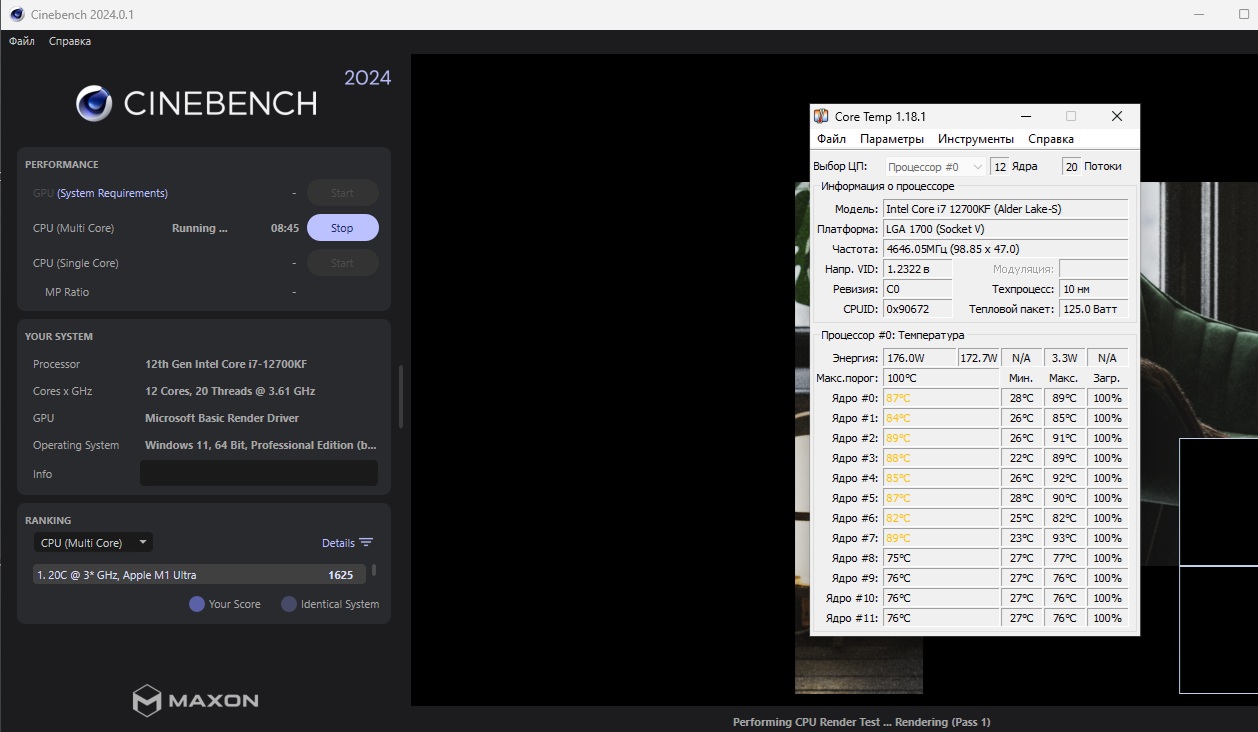Expand the Выбор ЦП Процессор #0 dropdown
1258x732 pixels.
pyautogui.click(x=935, y=167)
